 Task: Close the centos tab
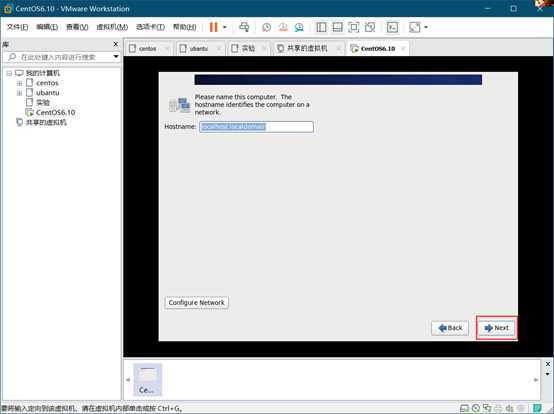[x=167, y=48]
